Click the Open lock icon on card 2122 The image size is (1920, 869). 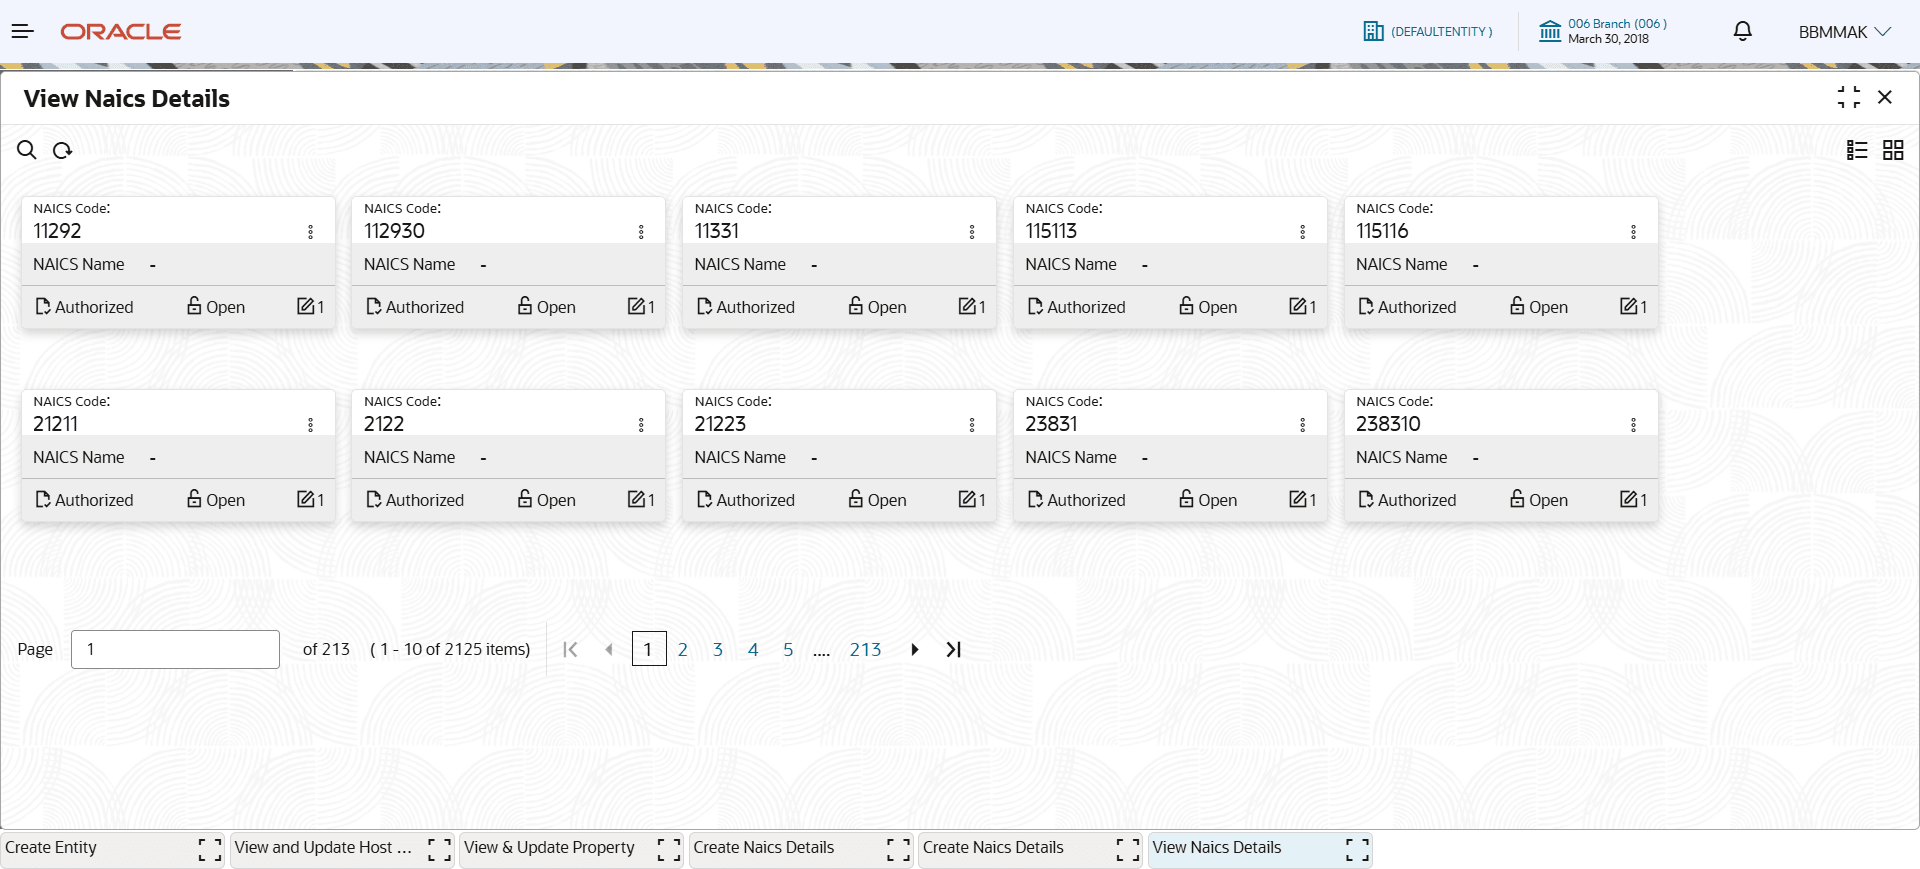(x=525, y=499)
